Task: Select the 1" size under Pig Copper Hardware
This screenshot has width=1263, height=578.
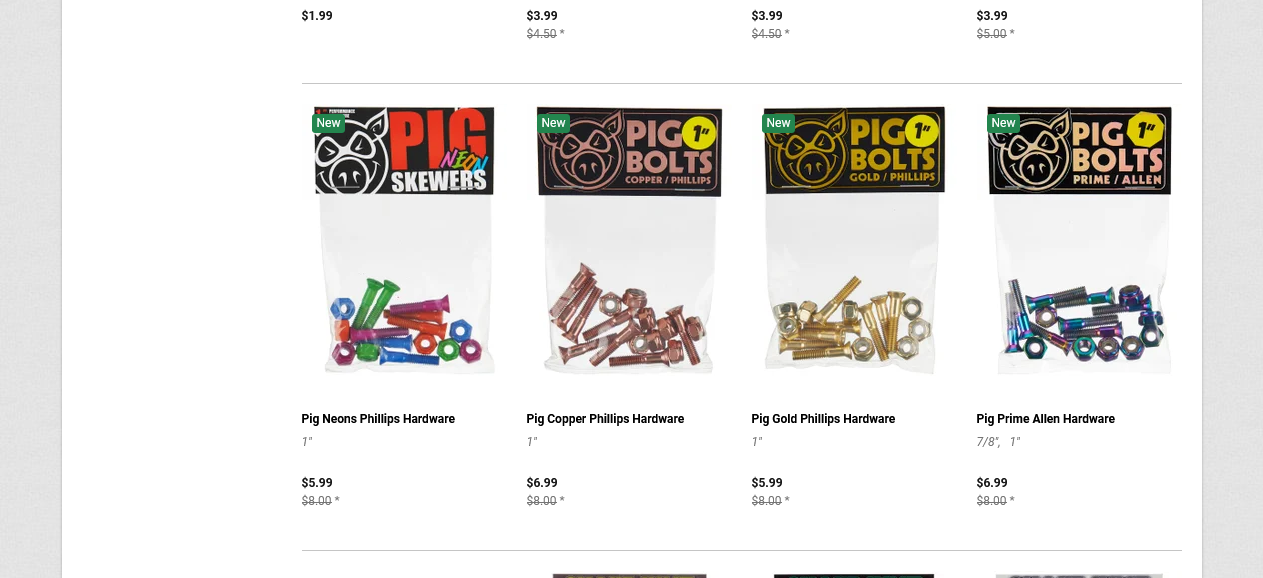Action: coord(532,441)
